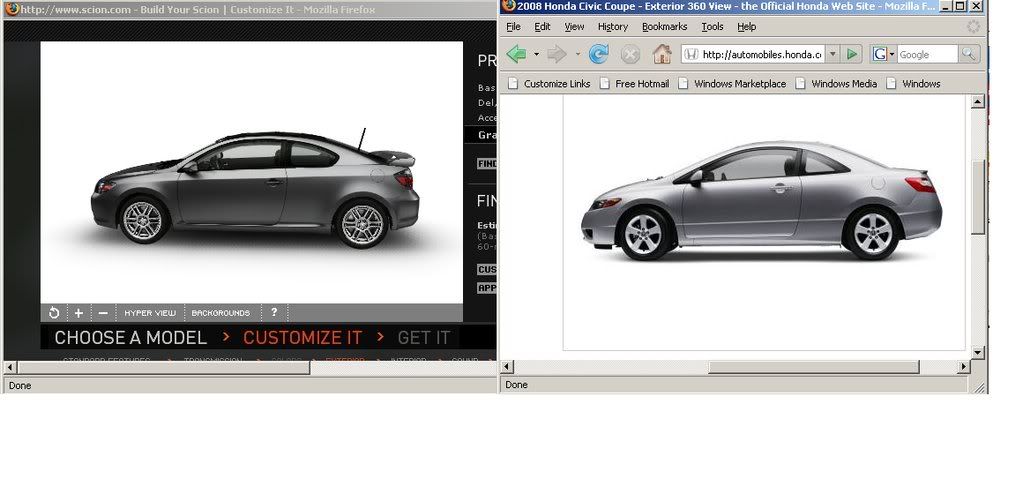Click the search magnifier icon
This screenshot has width=1023, height=501.
click(968, 55)
